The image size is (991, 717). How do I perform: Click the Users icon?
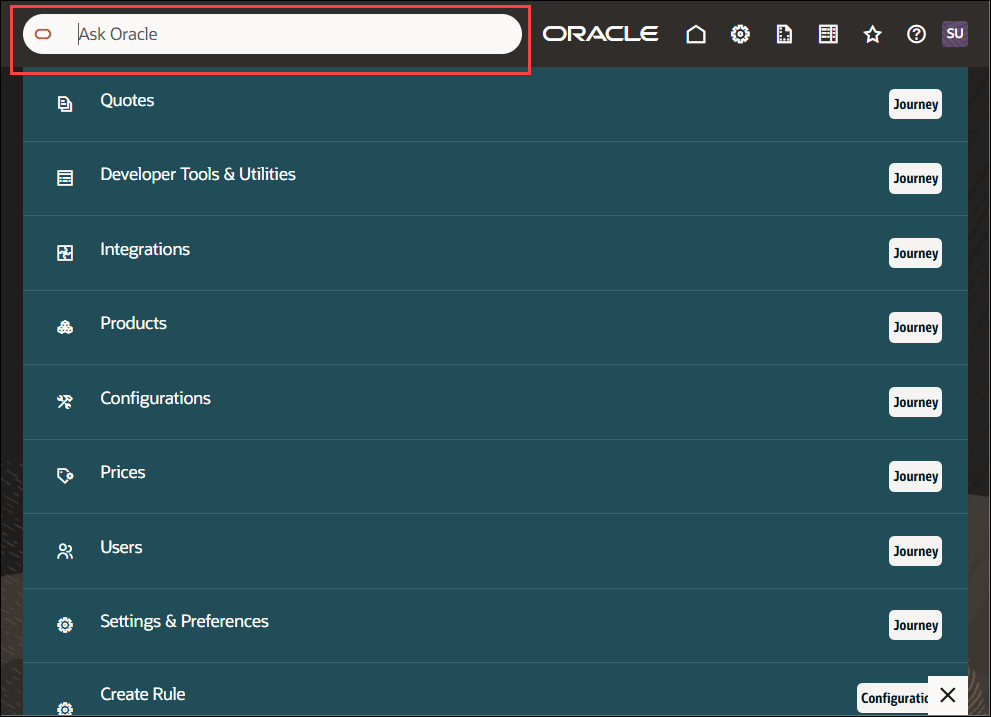pyautogui.click(x=65, y=550)
